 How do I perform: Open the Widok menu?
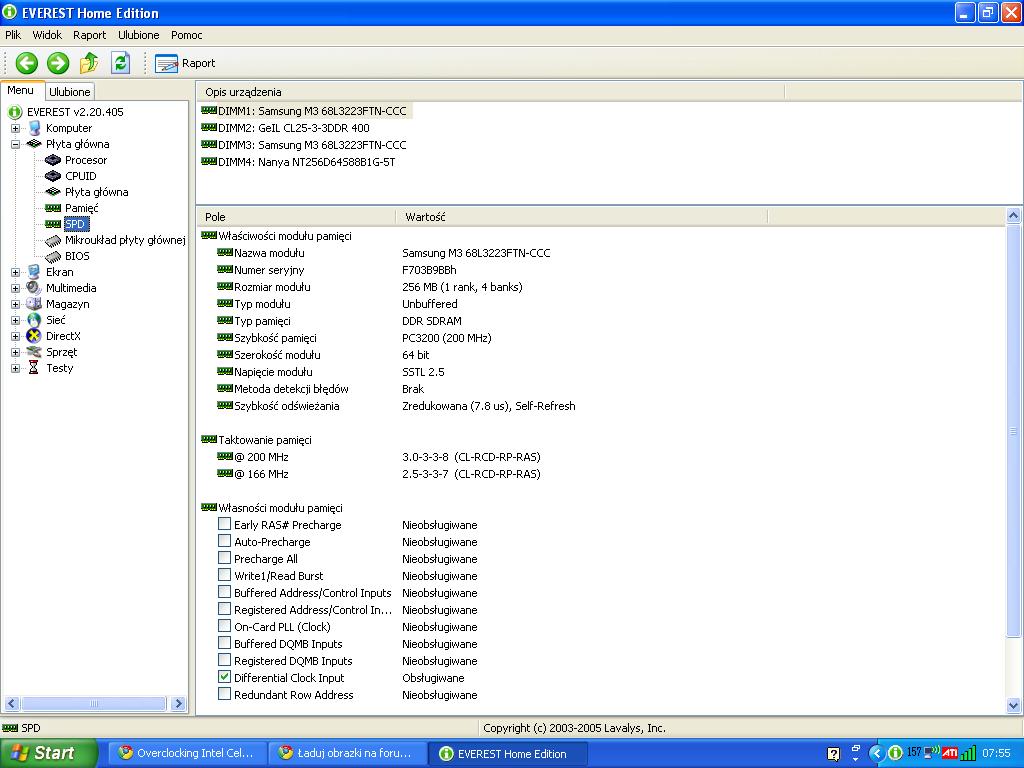click(x=47, y=35)
